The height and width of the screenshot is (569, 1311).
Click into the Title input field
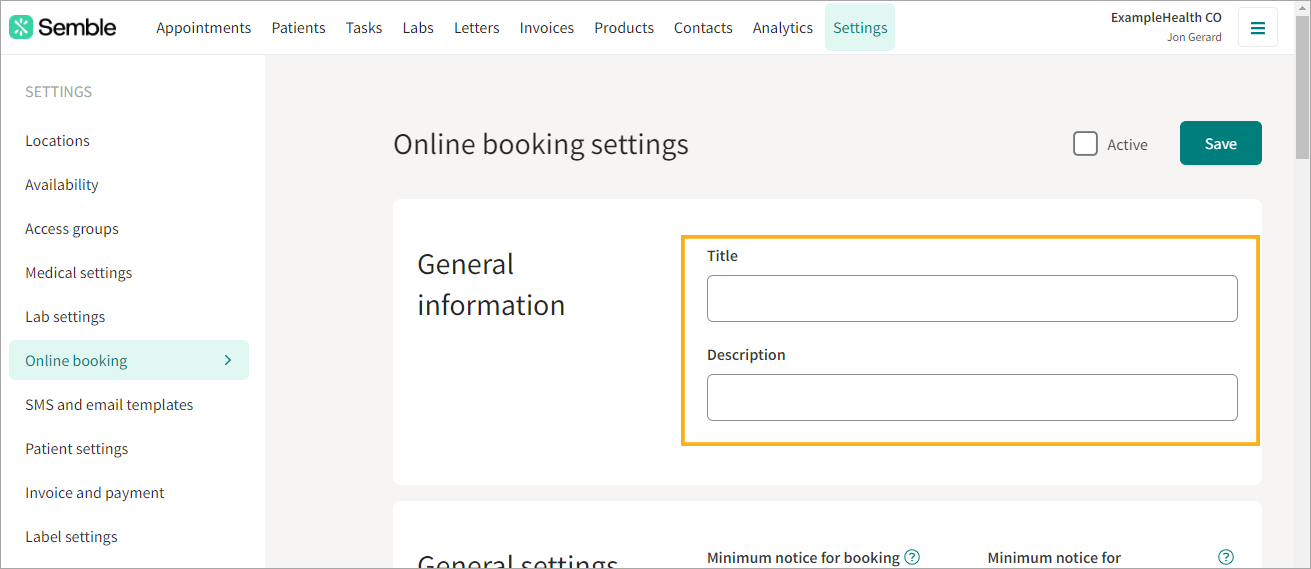(x=971, y=299)
